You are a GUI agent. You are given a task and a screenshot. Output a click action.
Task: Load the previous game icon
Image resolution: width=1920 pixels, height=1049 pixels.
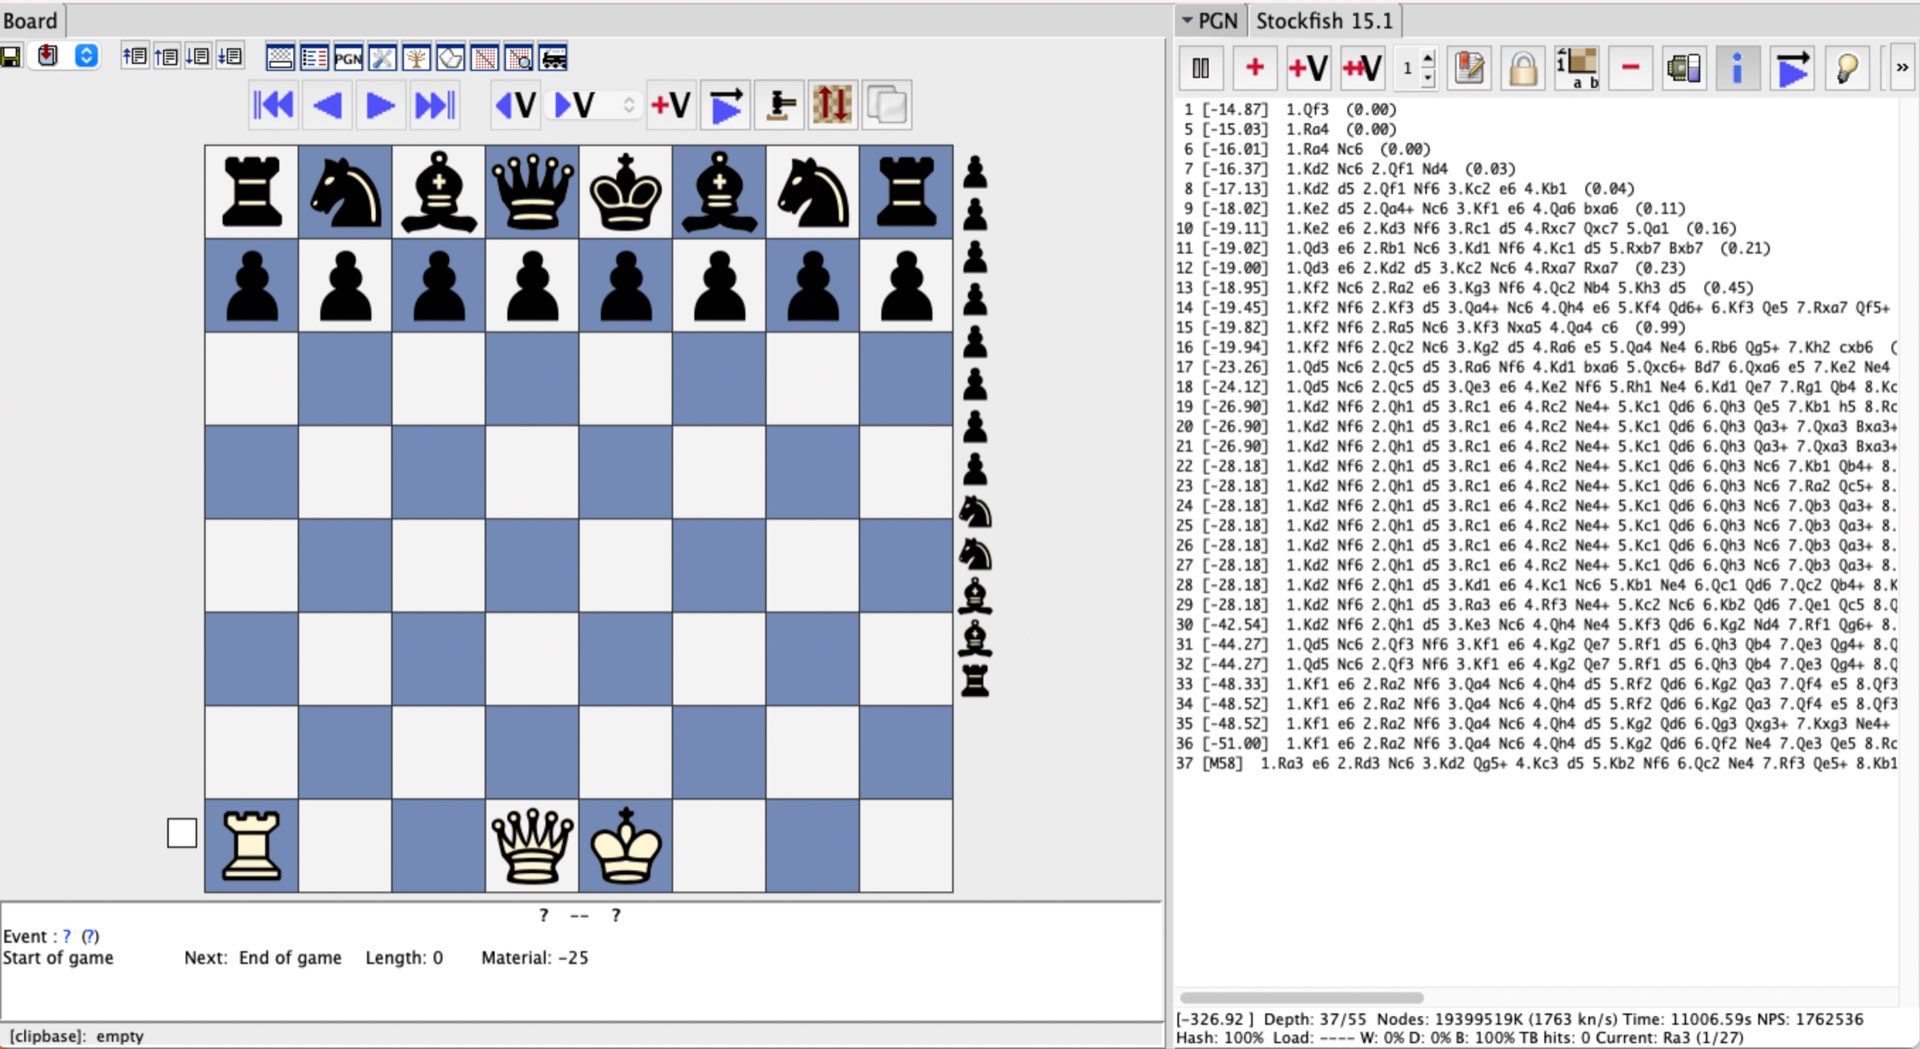(x=166, y=57)
